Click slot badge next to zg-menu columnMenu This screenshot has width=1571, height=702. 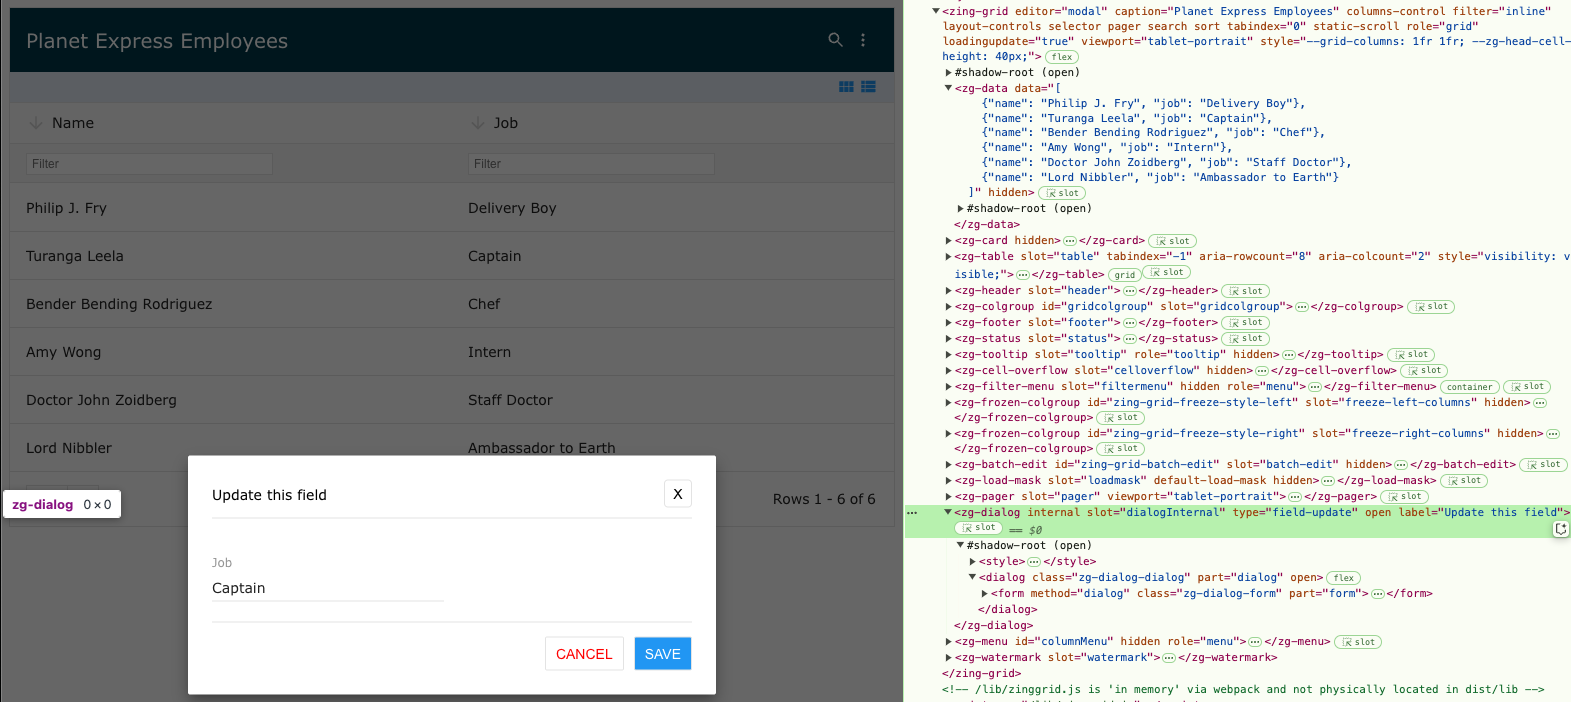pyautogui.click(x=1358, y=642)
